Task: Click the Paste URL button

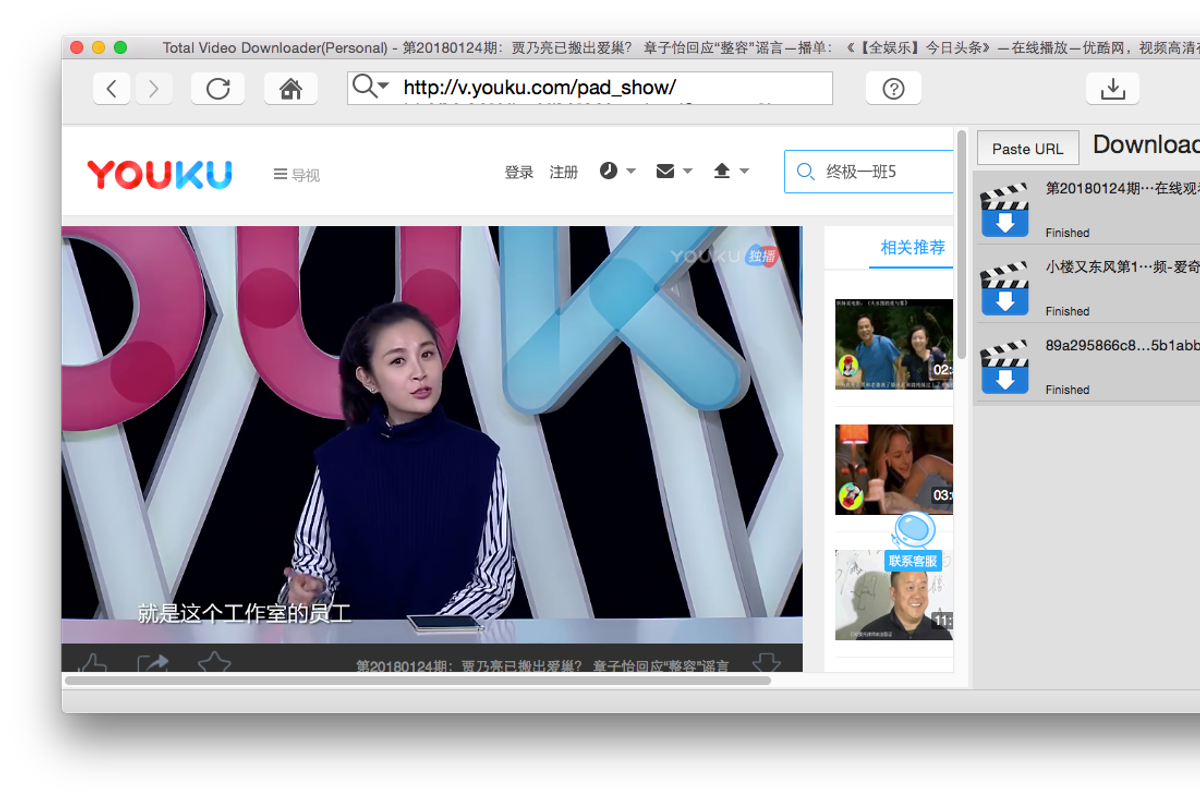Action: point(1028,148)
